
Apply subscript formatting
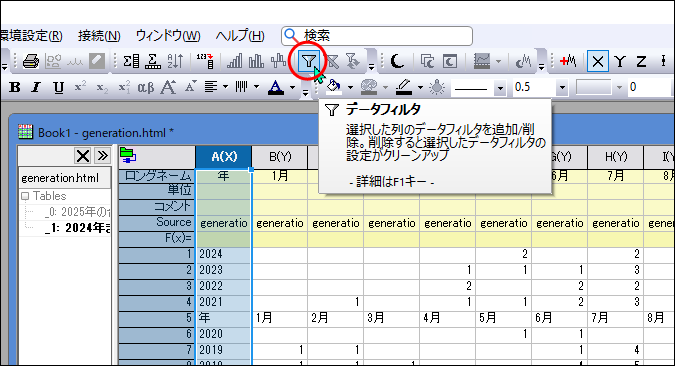coord(102,88)
